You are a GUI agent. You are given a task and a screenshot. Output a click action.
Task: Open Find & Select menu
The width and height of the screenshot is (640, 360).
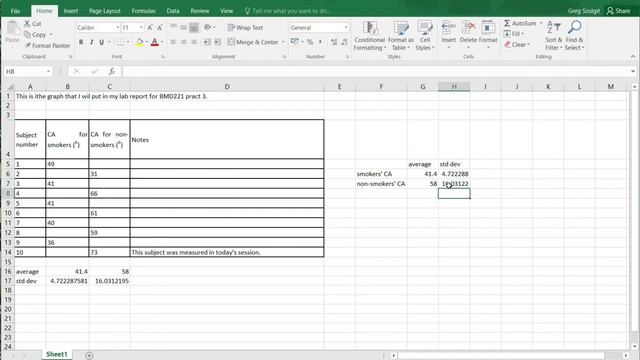coord(574,36)
